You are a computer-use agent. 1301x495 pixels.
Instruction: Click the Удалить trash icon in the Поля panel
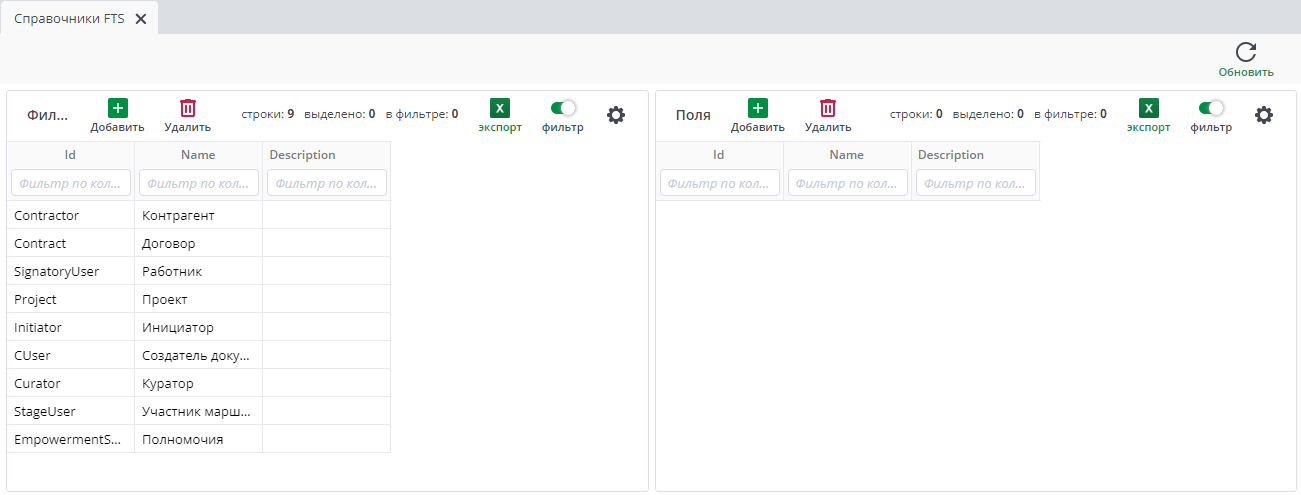click(828, 109)
